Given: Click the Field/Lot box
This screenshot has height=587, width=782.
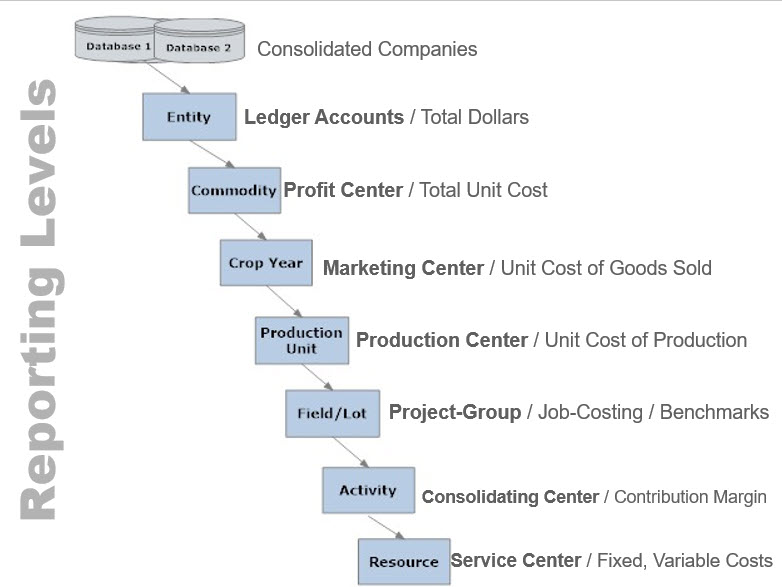Looking at the screenshot, I should tap(332, 413).
